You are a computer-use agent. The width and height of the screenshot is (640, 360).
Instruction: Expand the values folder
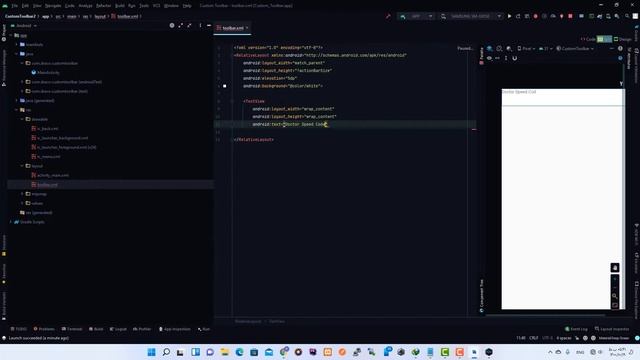click(22, 203)
